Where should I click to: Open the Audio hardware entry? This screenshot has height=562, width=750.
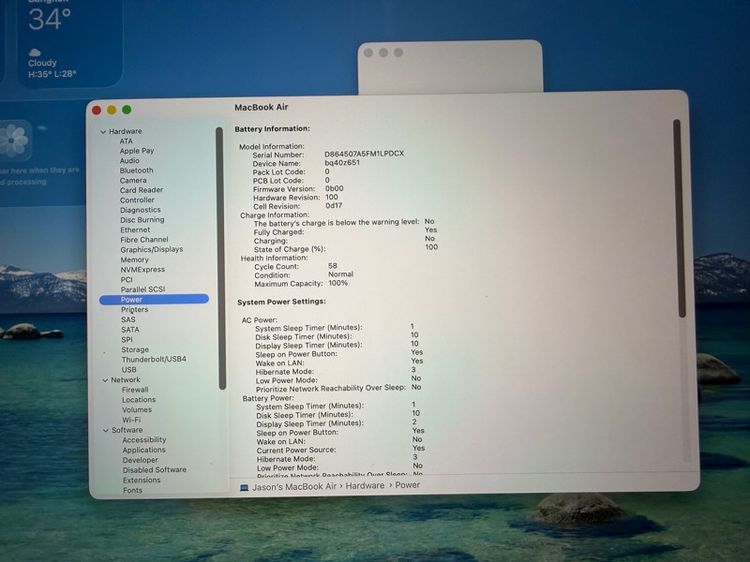click(130, 161)
